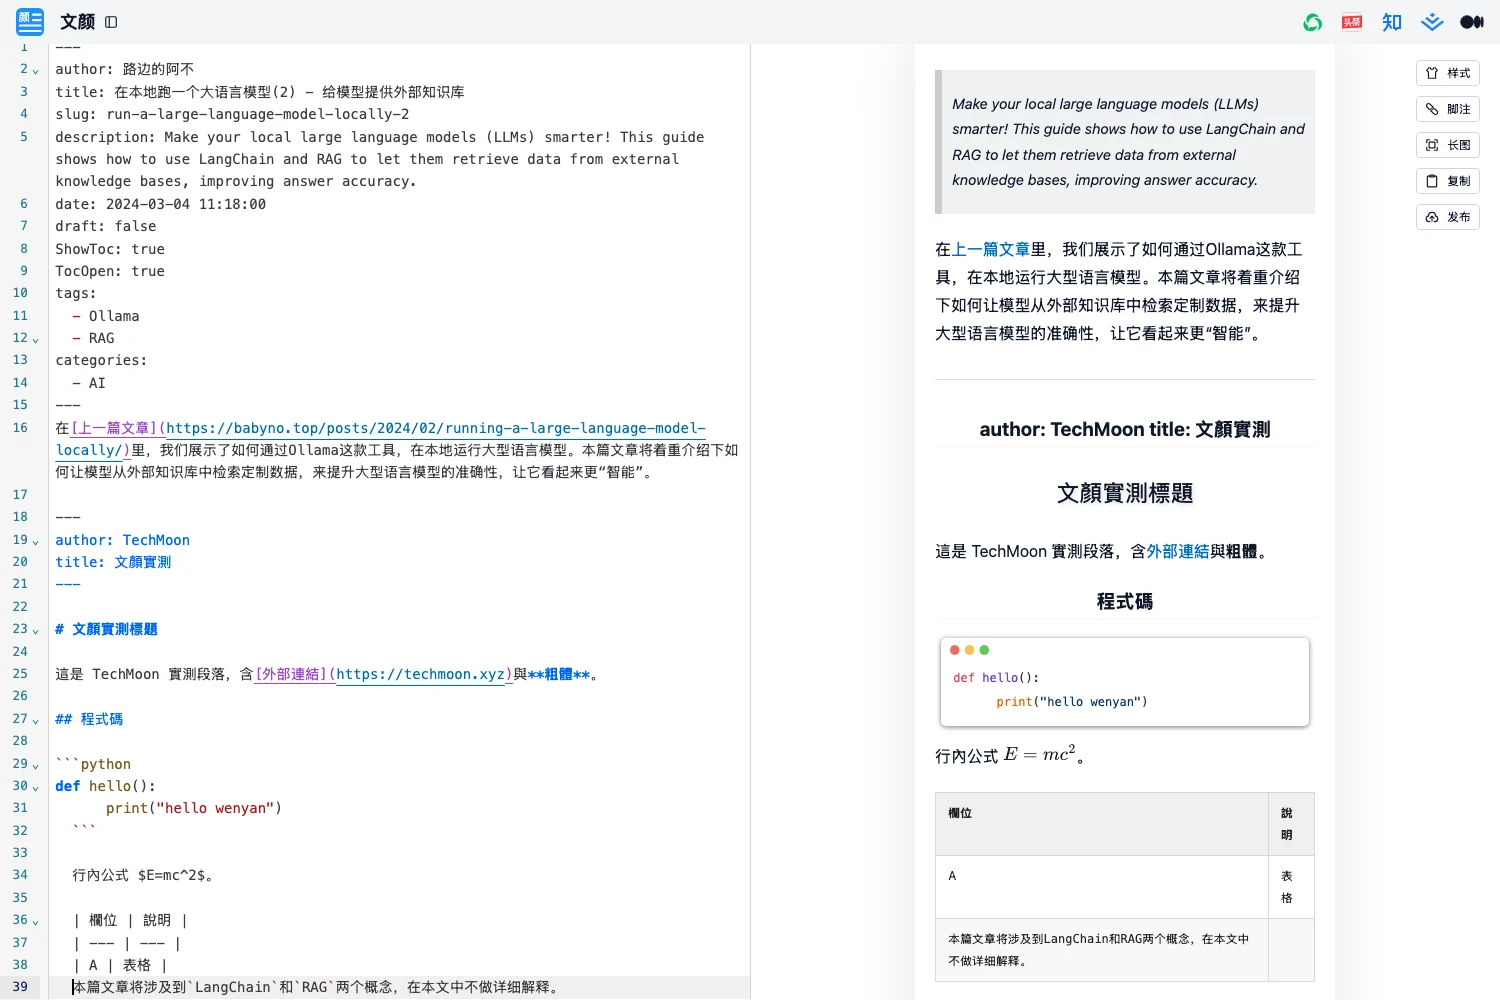Open the 样式 style button
Screen dimensions: 1500x1000
point(1448,73)
